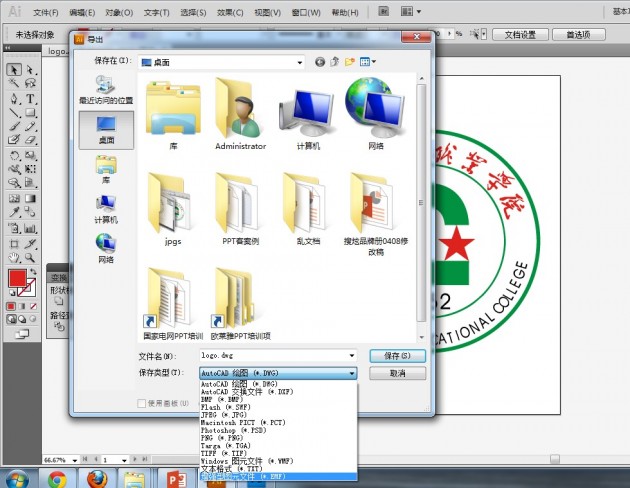Expand the 文件名 filename dropdown arrow
This screenshot has width=630, height=488.
352,355
